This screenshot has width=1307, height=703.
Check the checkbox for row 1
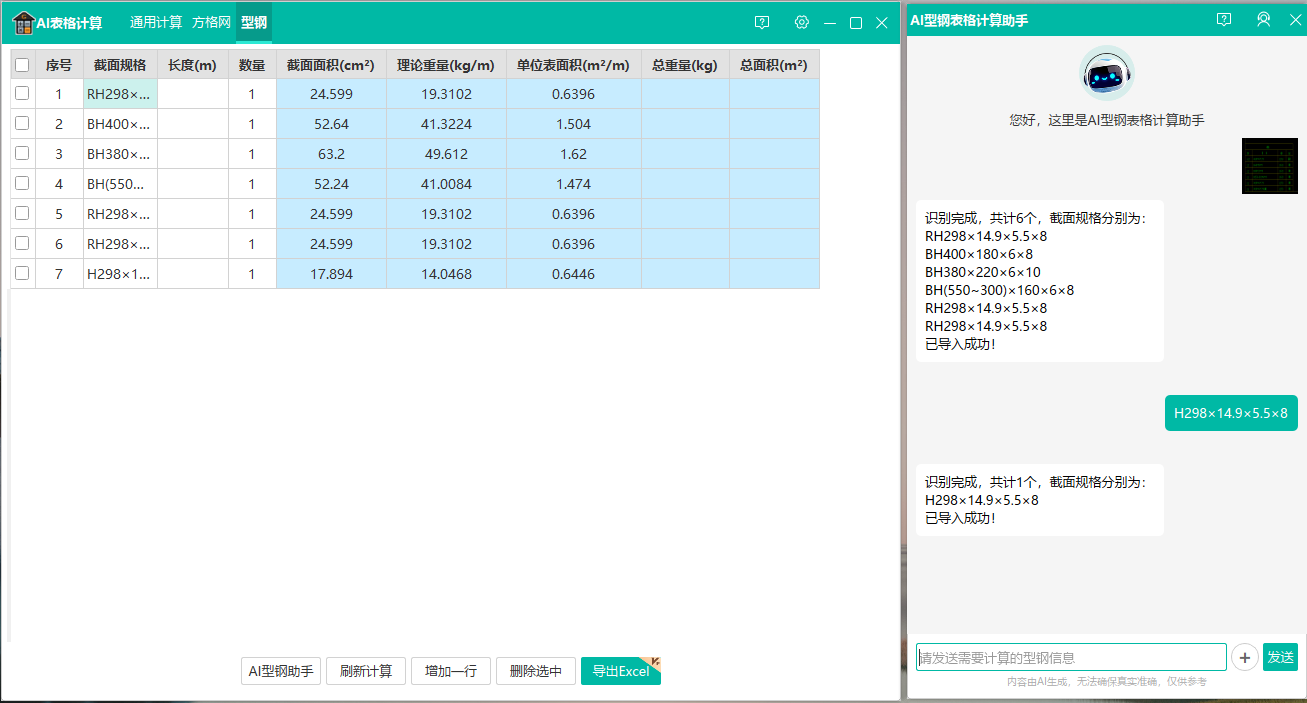pyautogui.click(x=22, y=94)
